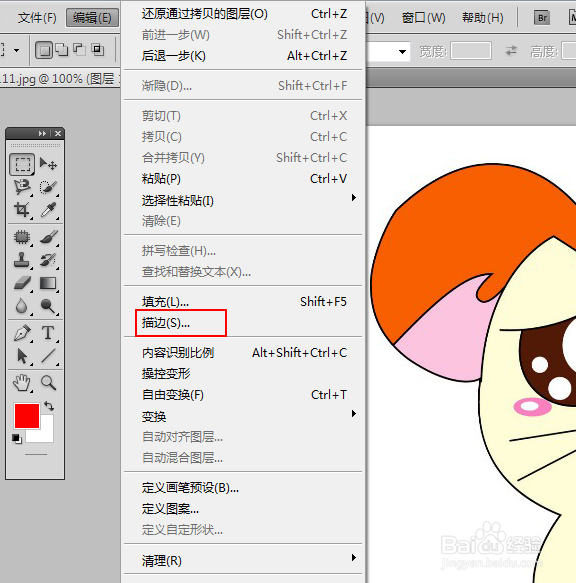Close the open Edit menu
This screenshot has height=583, width=576.
tap(92, 17)
